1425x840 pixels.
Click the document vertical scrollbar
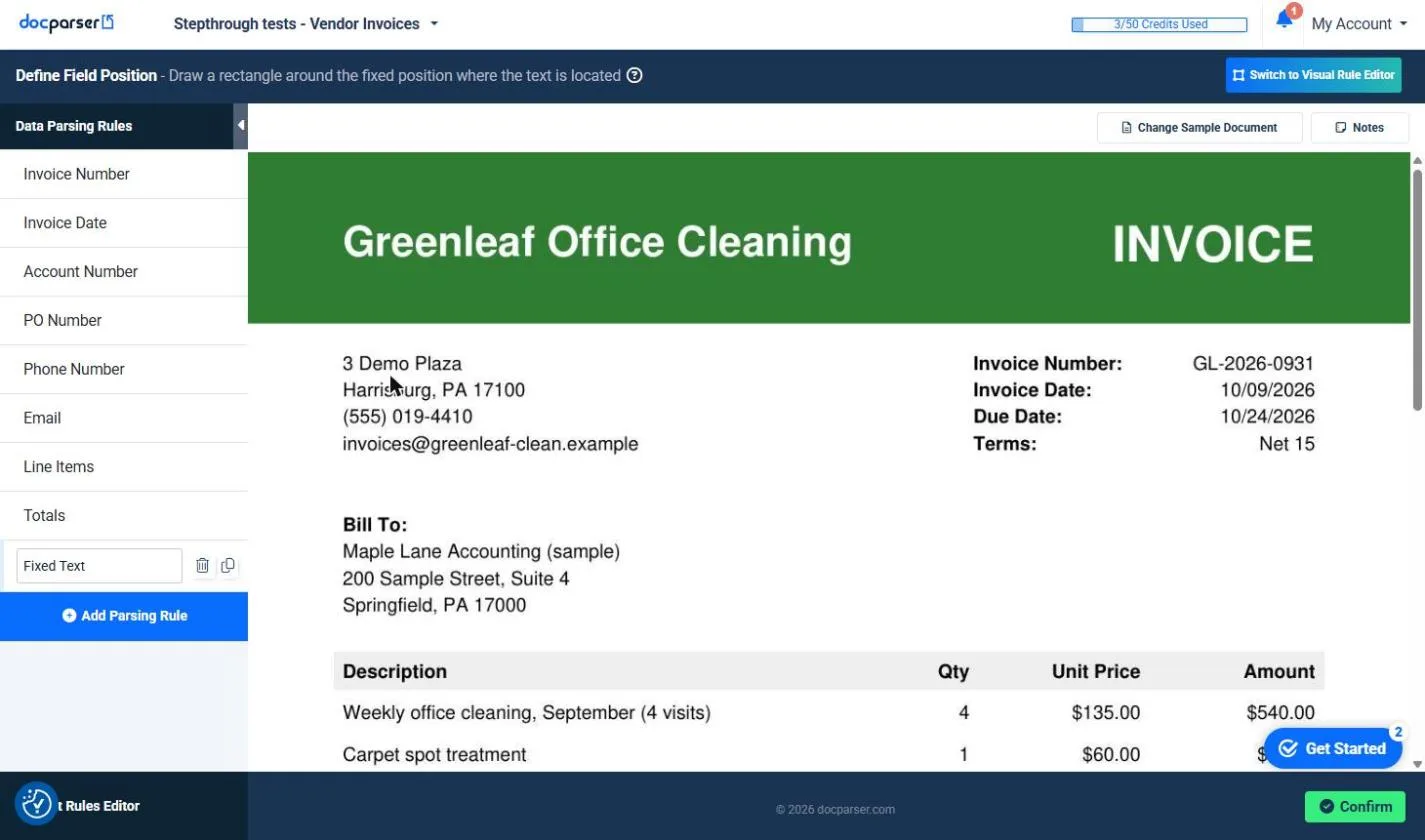coord(1417,290)
